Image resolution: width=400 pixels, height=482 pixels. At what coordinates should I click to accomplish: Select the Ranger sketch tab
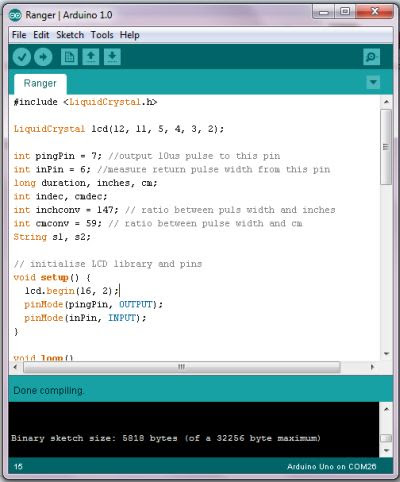40,83
